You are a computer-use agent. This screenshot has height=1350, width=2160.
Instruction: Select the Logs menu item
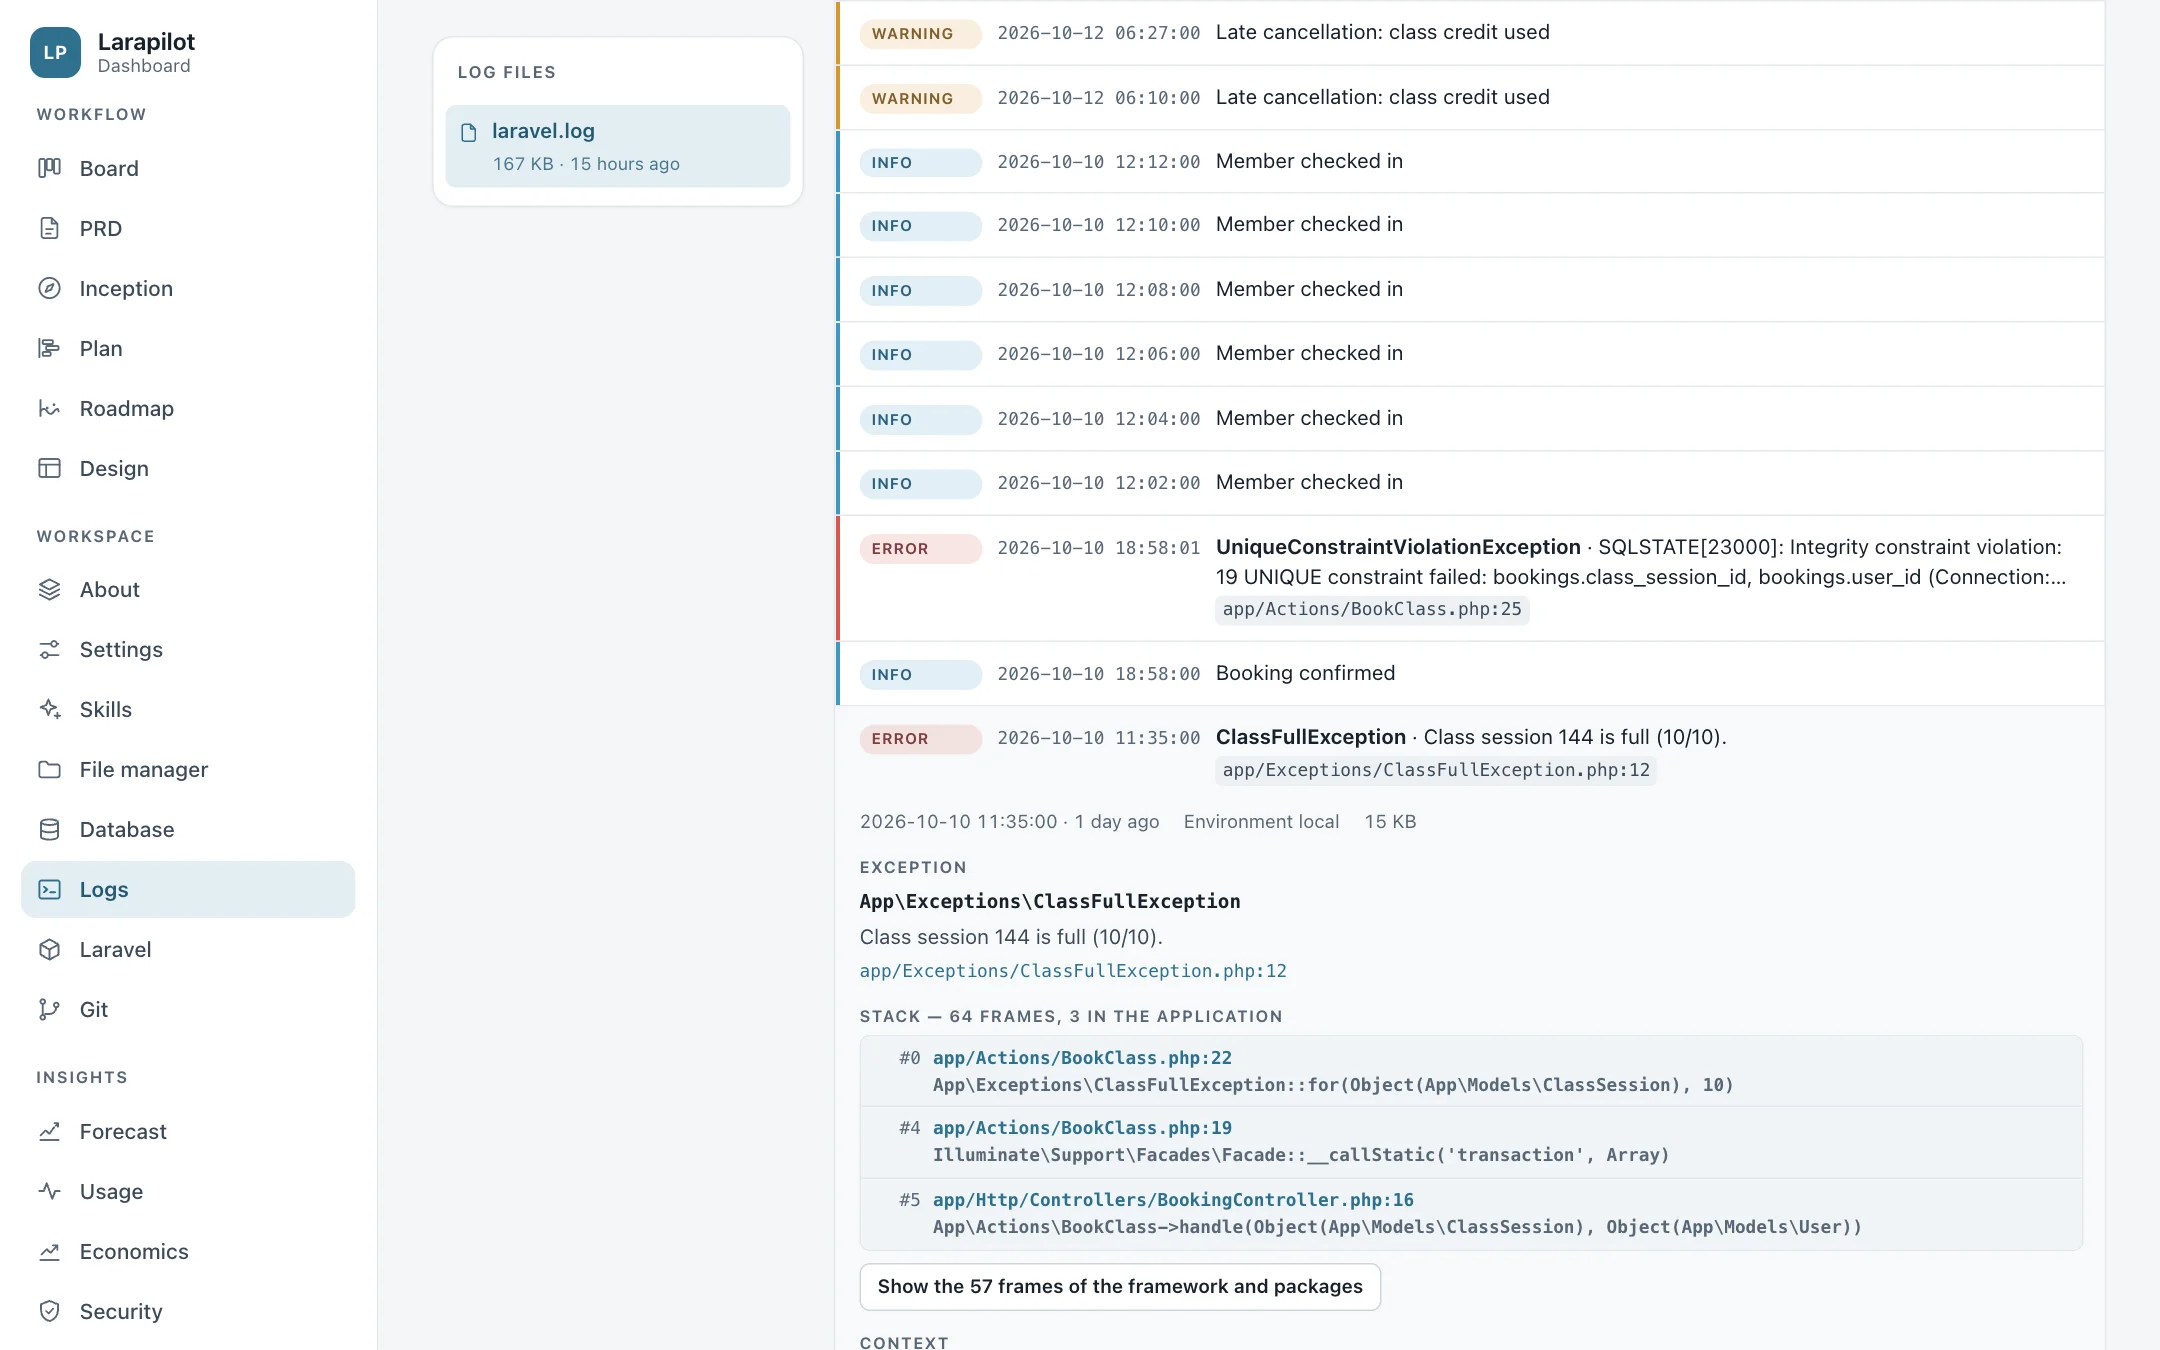click(188, 889)
